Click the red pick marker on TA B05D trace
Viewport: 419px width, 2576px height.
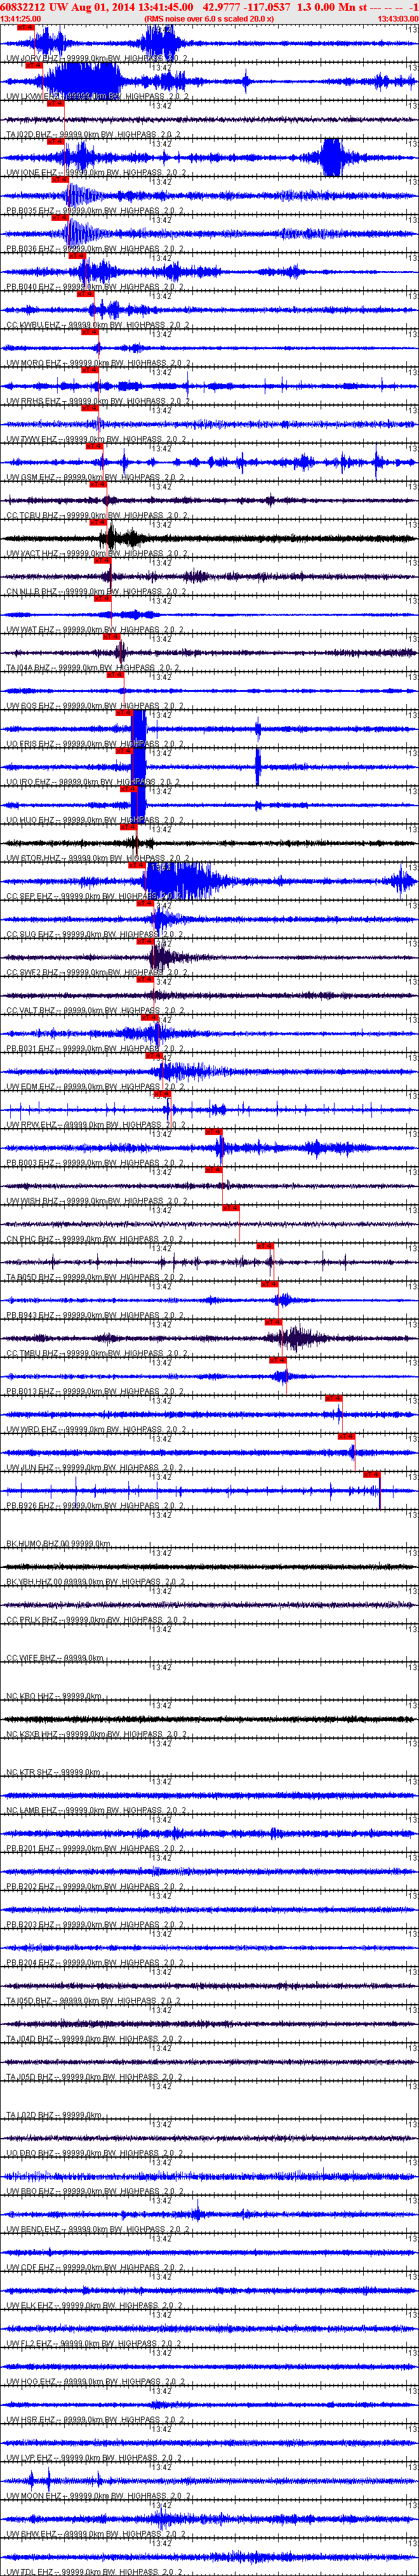[x=265, y=1246]
